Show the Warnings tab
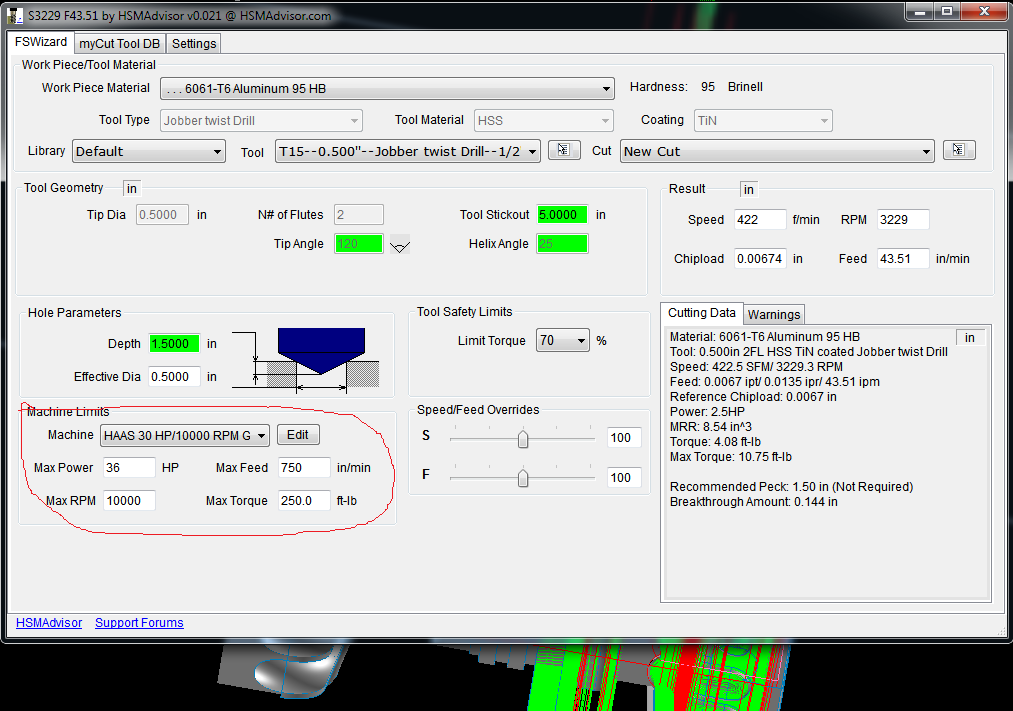This screenshot has width=1013, height=711. click(774, 315)
